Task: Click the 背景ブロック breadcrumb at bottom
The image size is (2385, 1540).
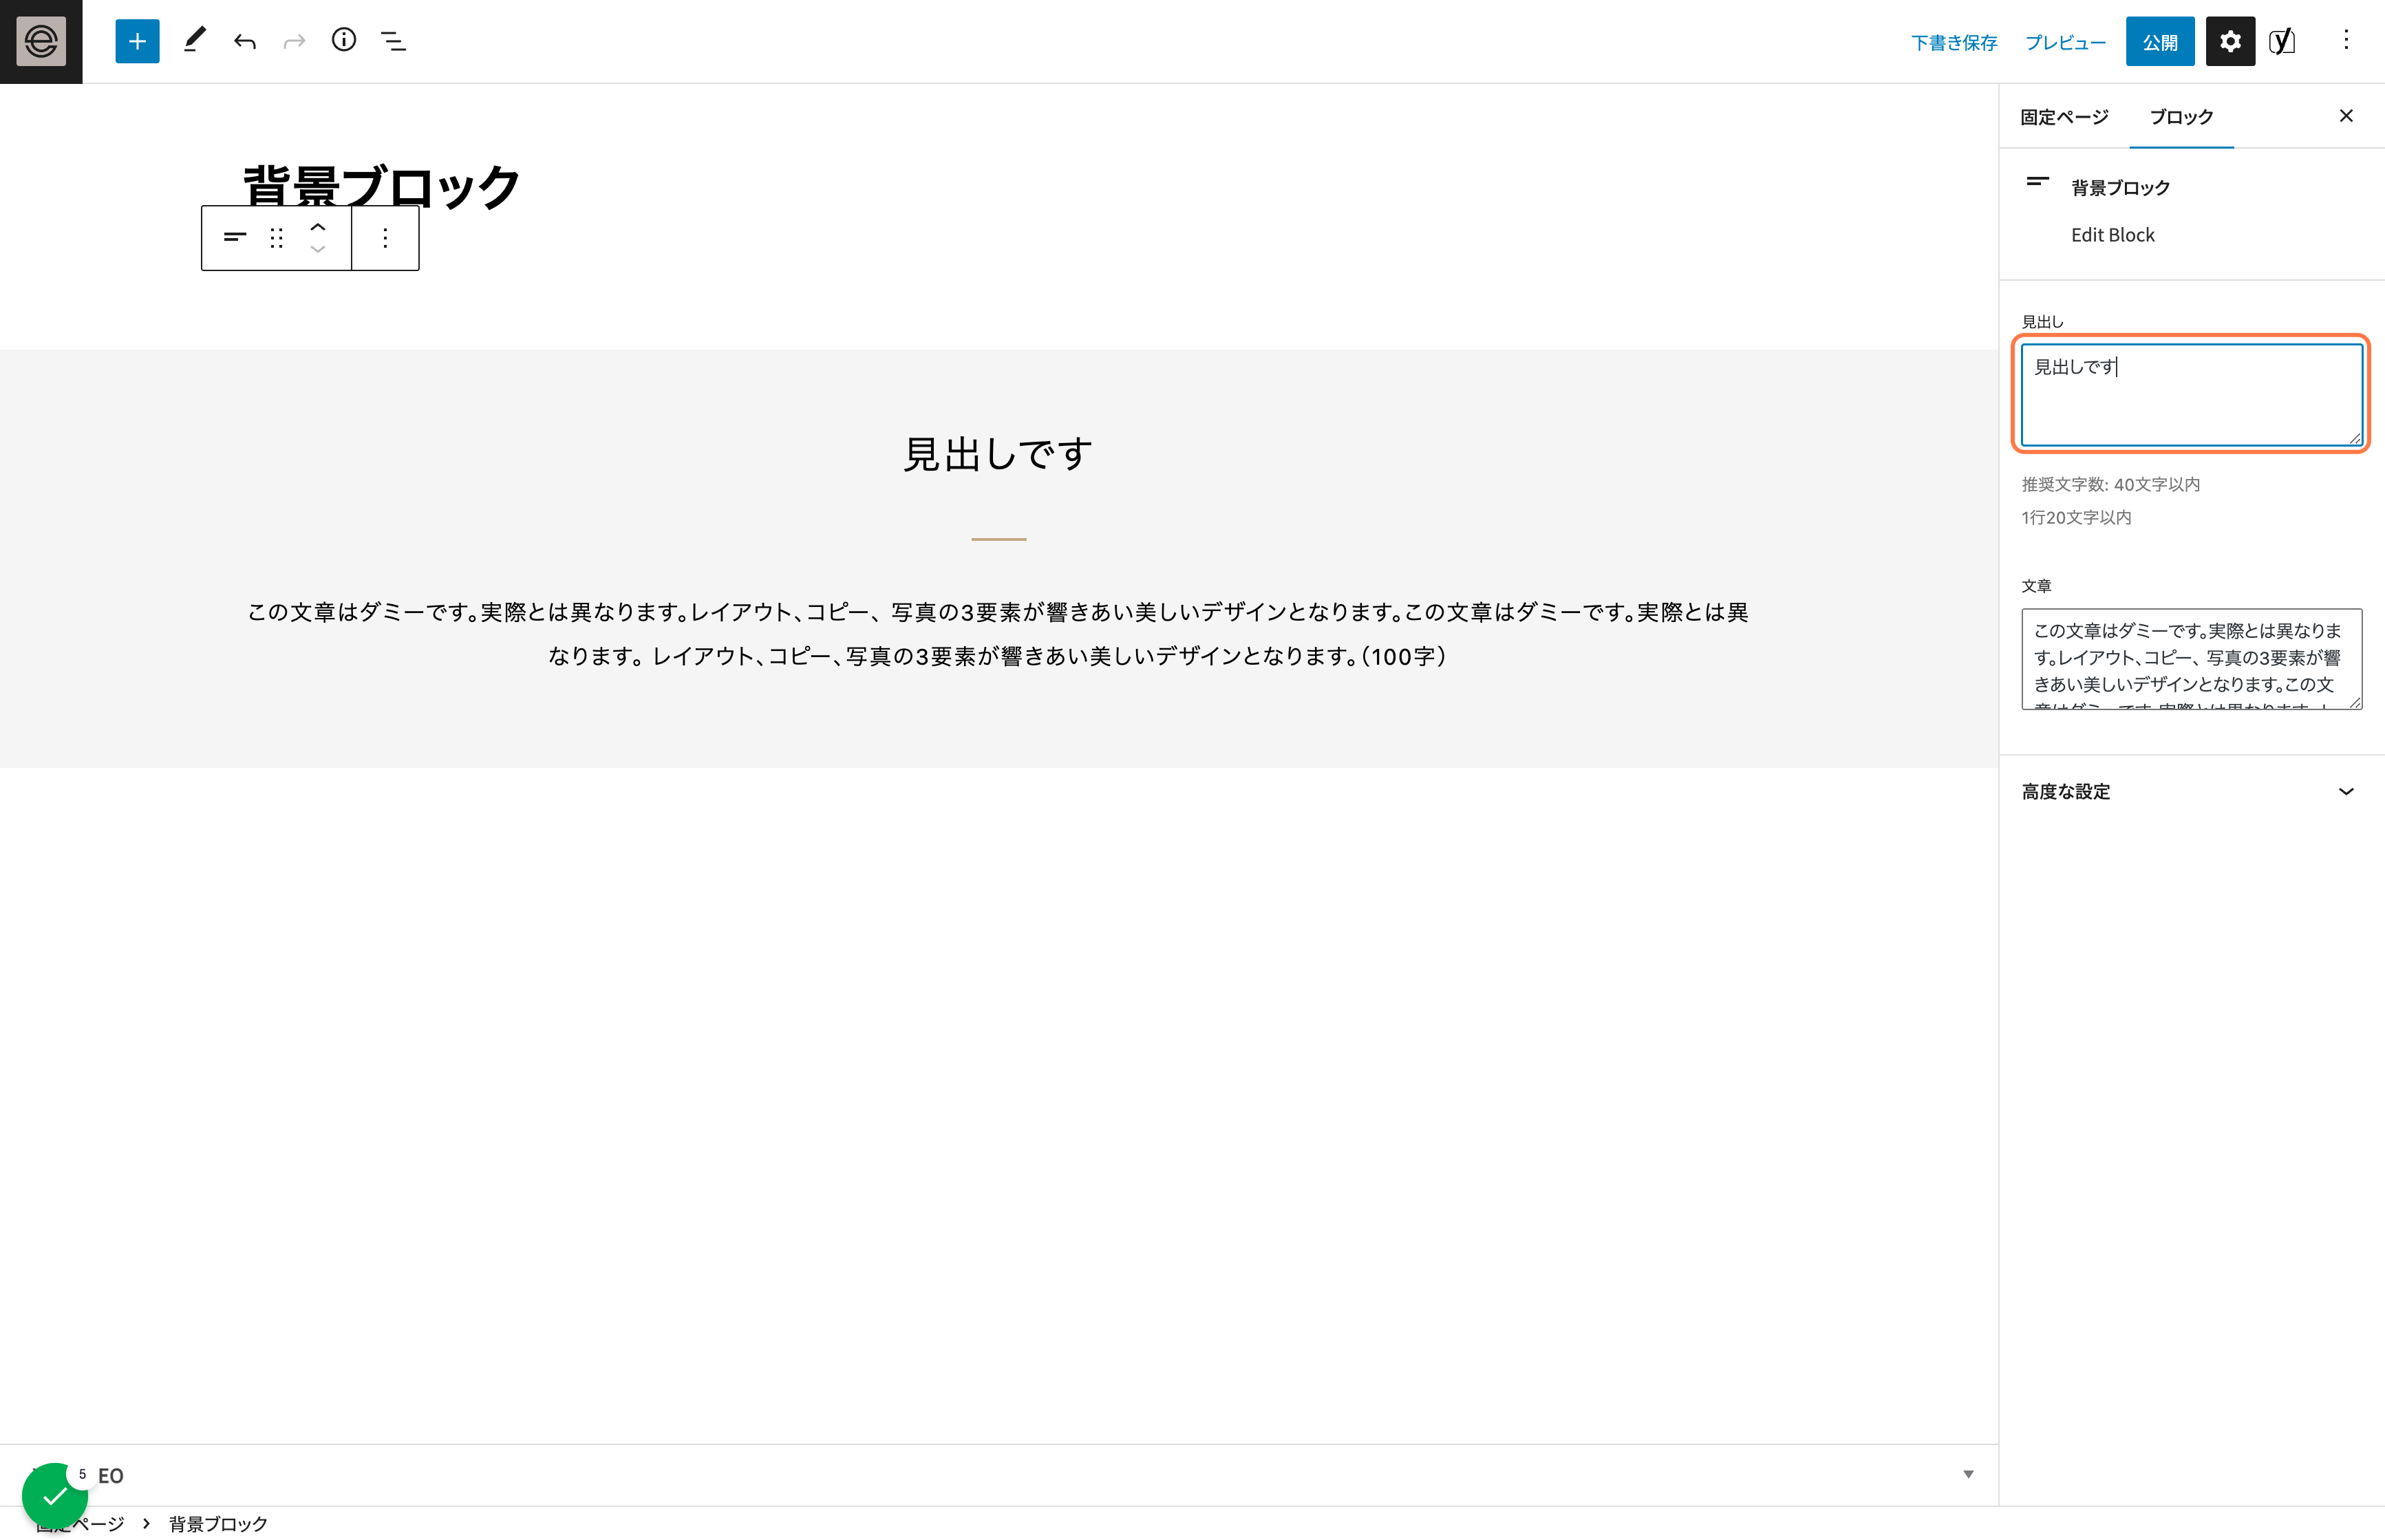Action: [x=218, y=1523]
